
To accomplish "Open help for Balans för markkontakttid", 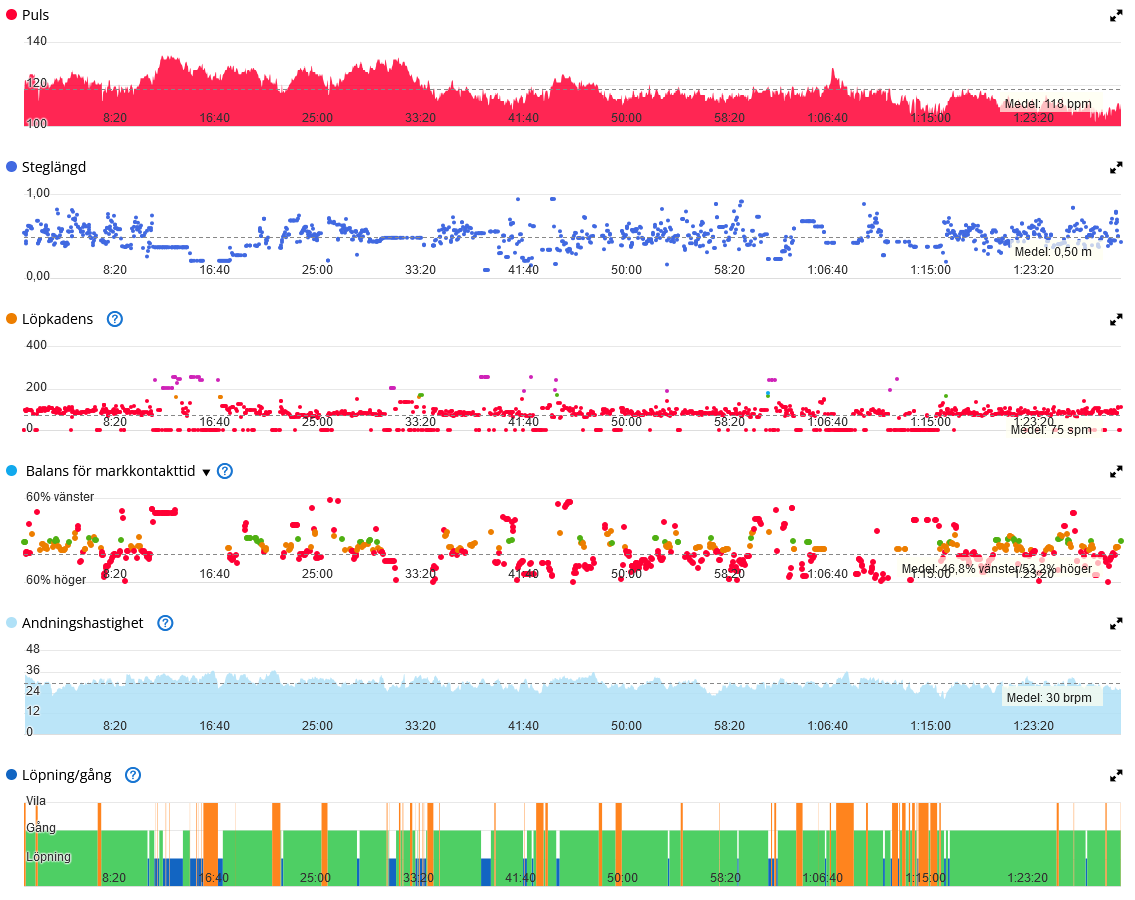I will (x=225, y=471).
